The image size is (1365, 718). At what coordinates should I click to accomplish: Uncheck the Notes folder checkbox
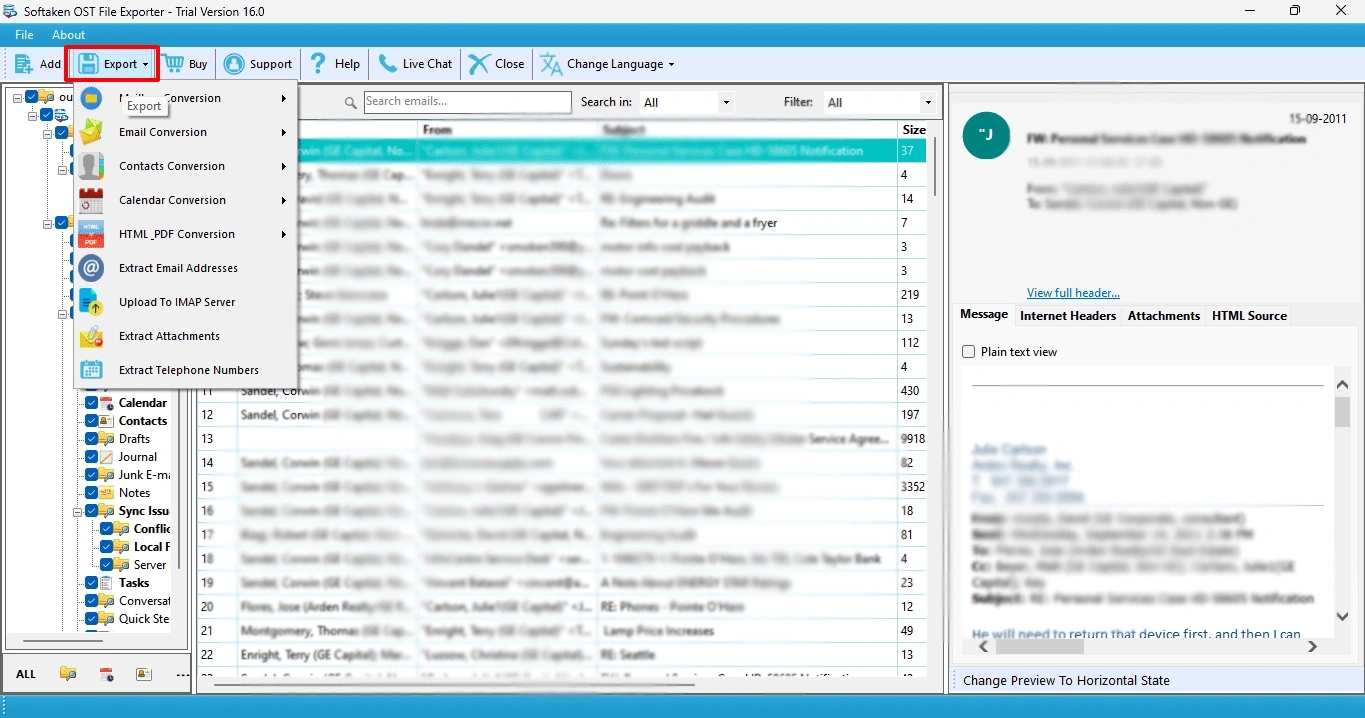92,493
